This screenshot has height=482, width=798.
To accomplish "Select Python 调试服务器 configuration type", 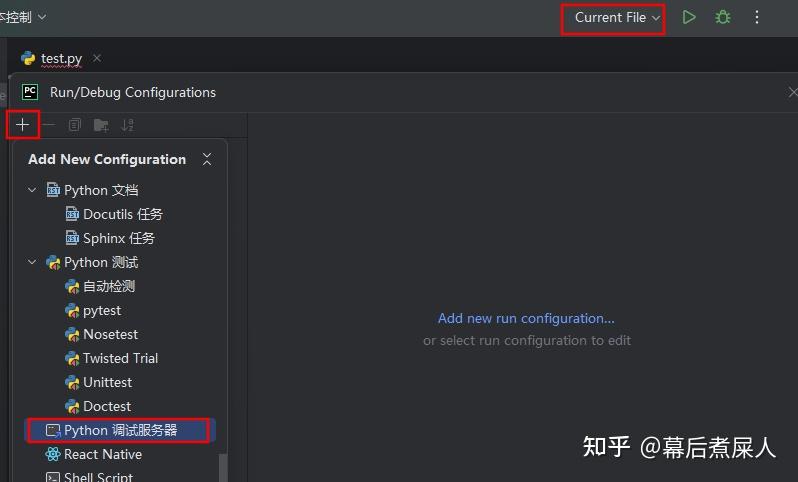I will point(120,430).
